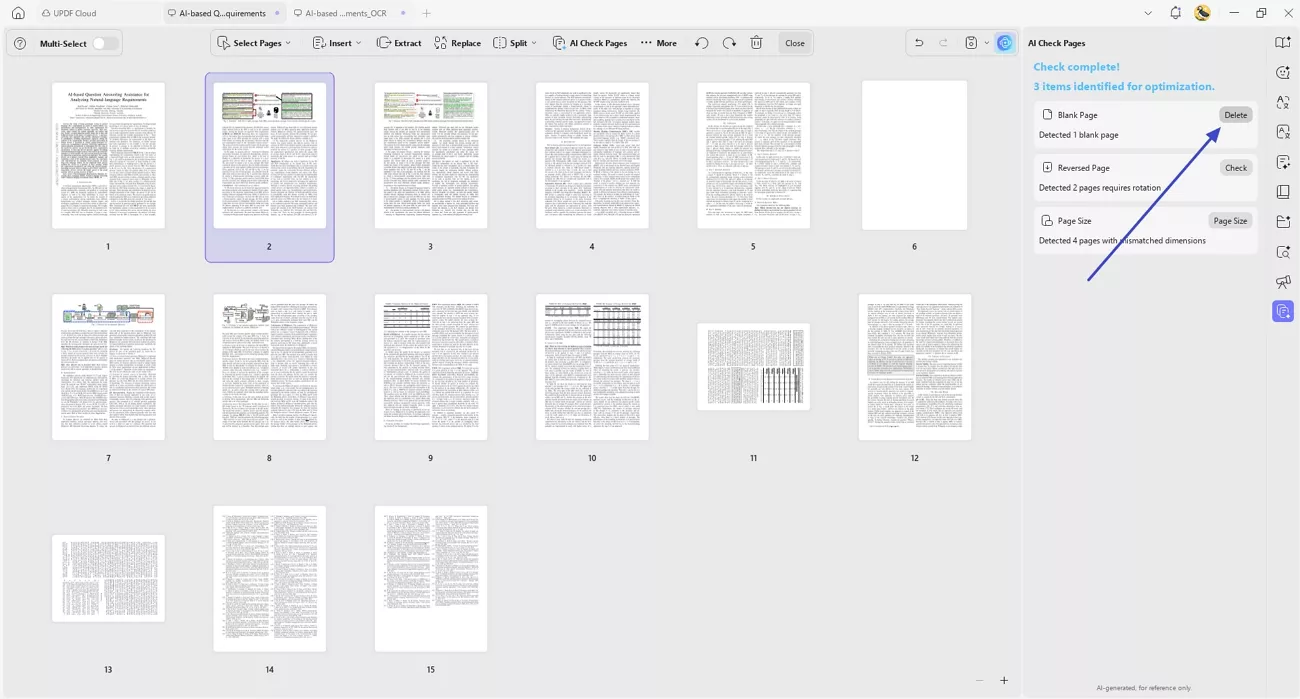Viewport: 1300px width, 699px height.
Task: Zoom in using the plus control
Action: coord(1005,679)
